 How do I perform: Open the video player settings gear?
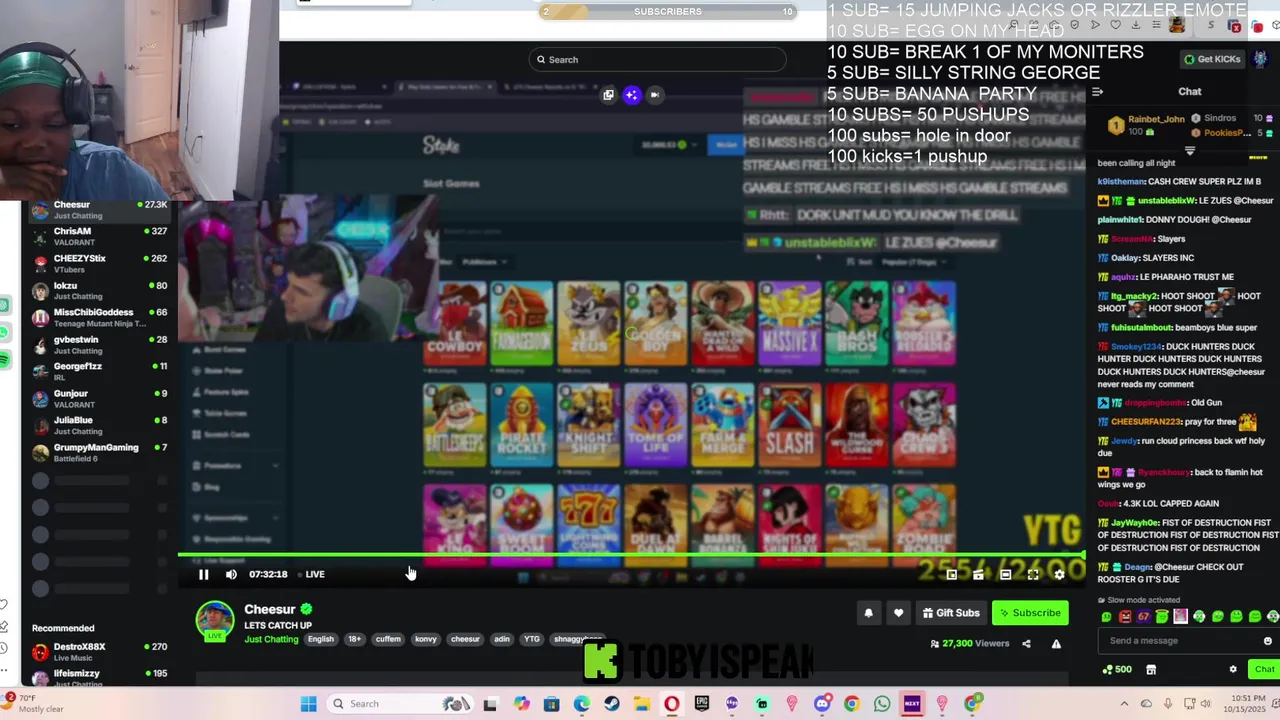(1059, 574)
